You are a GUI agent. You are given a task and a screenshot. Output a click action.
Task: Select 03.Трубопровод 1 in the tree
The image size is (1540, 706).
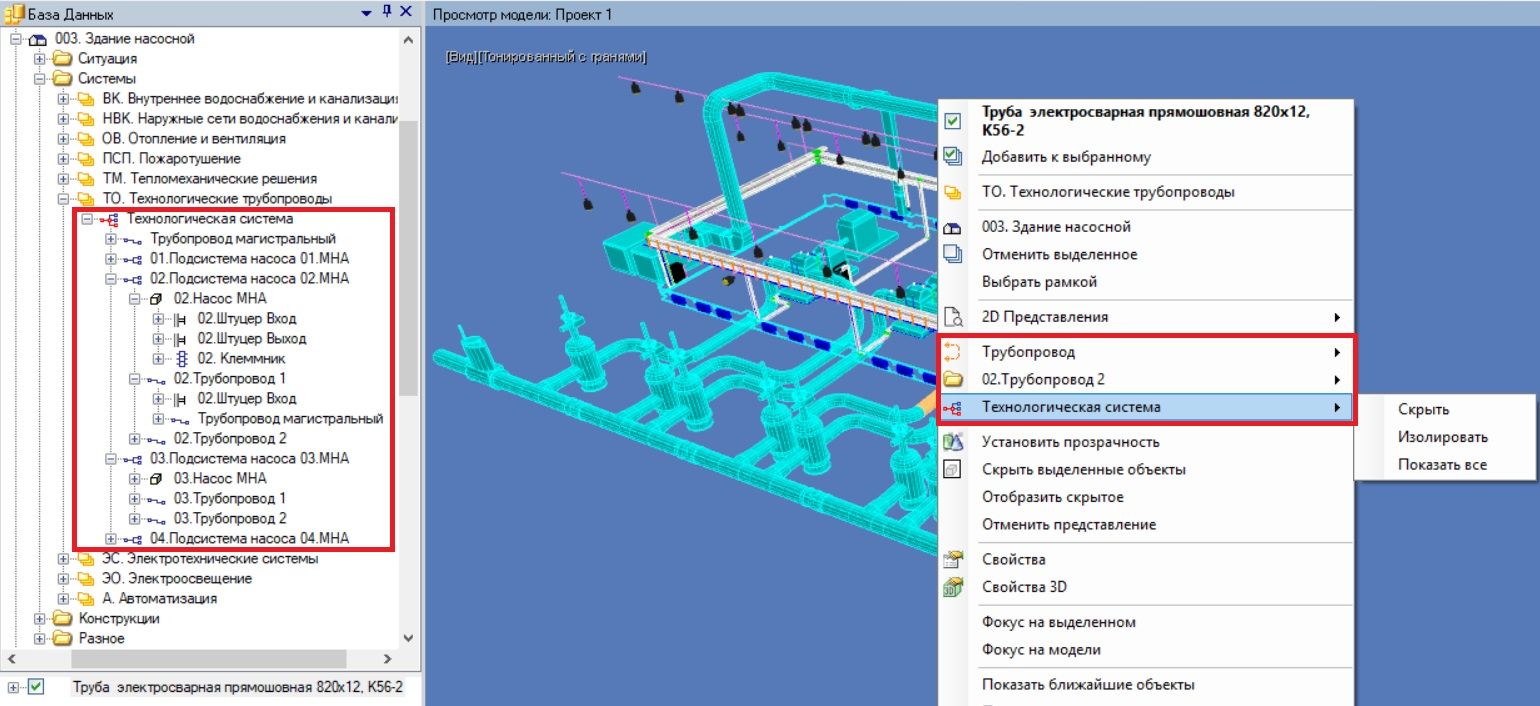[229, 498]
